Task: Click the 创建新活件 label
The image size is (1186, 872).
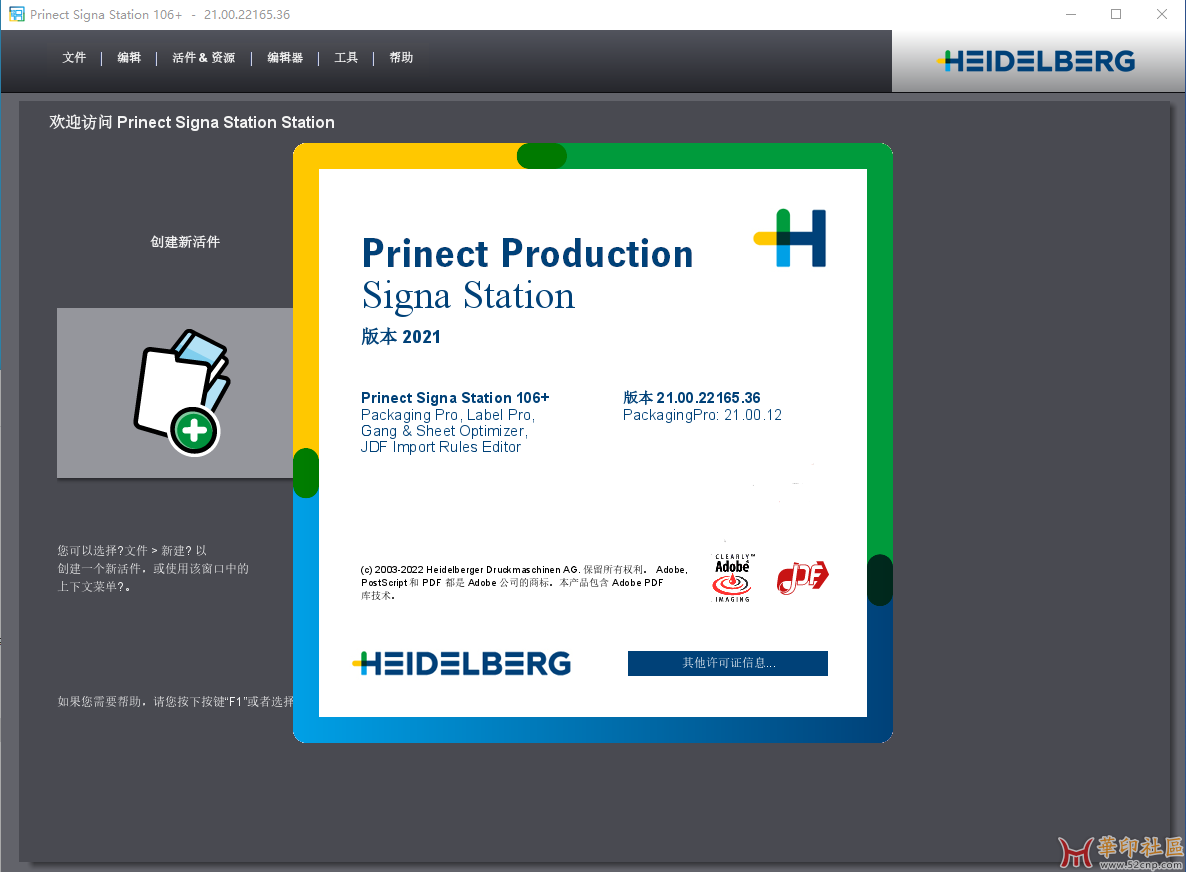Action: pyautogui.click(x=185, y=242)
